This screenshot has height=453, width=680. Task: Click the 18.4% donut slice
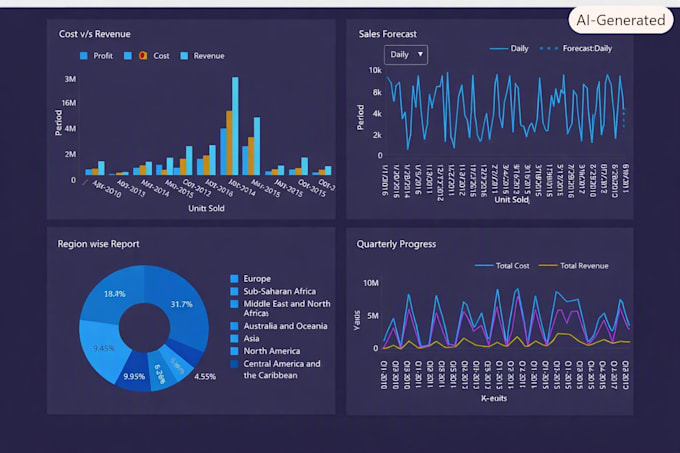[x=114, y=294]
